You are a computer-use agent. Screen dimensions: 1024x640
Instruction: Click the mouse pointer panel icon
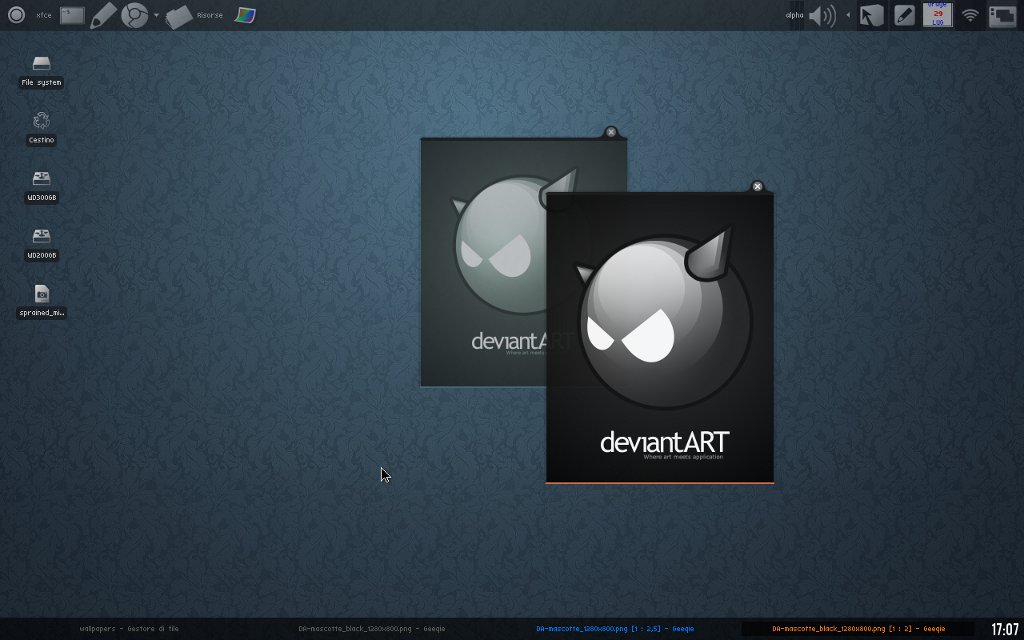pos(871,15)
